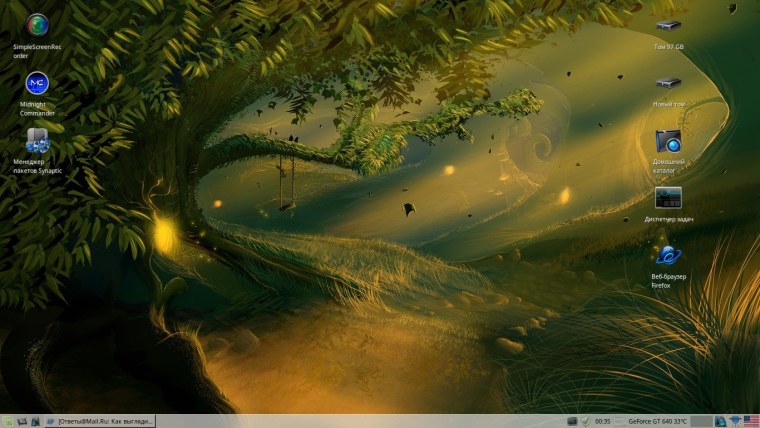This screenshot has width=760, height=428.
Task: Open Домашний каталог home folder
Action: [x=668, y=141]
